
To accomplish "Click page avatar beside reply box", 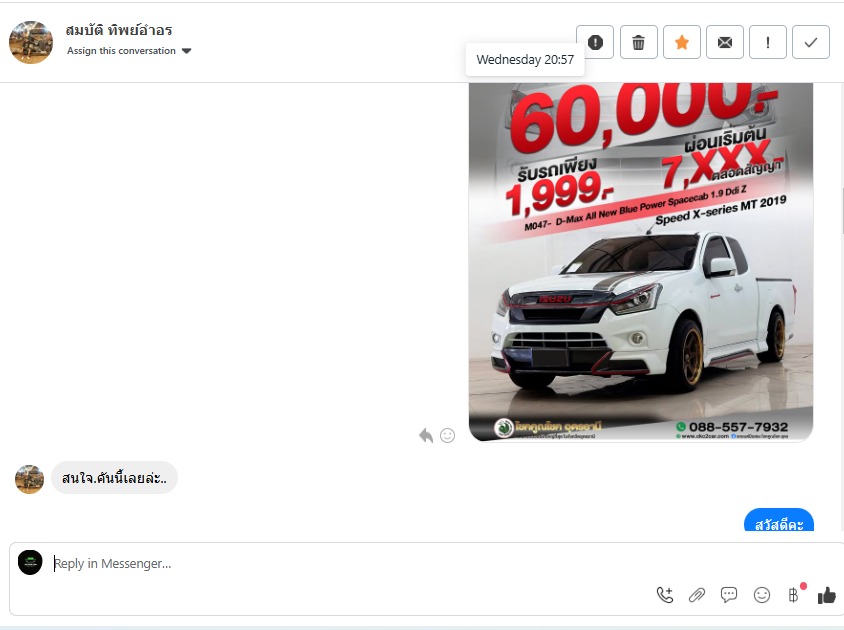I will tap(30, 563).
